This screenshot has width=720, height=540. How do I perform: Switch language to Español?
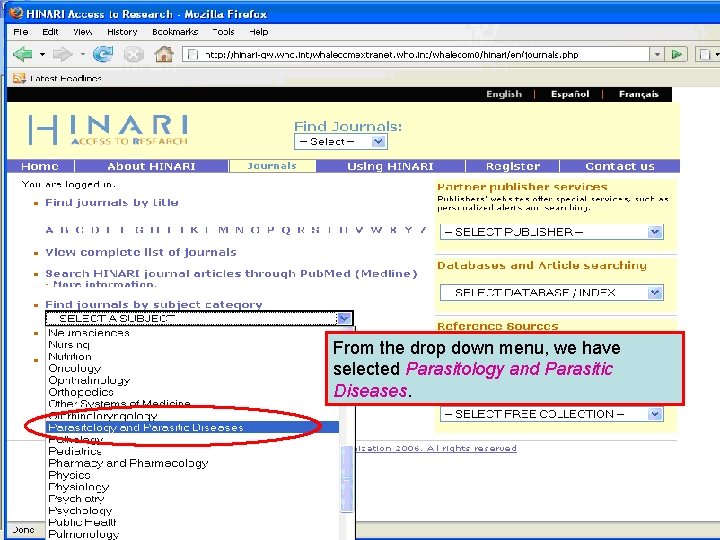[570, 94]
